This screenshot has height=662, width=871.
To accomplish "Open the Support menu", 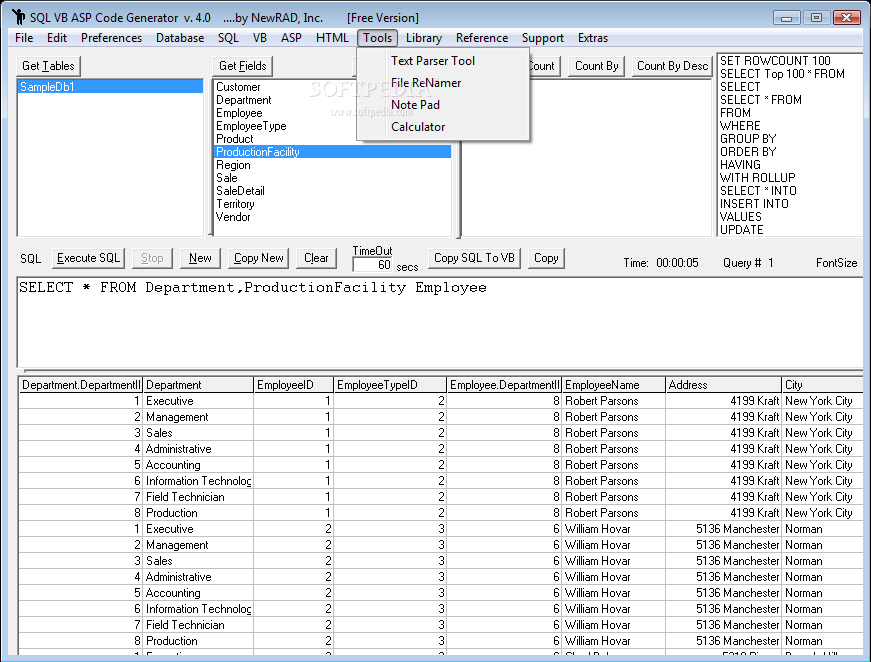I will coord(543,38).
